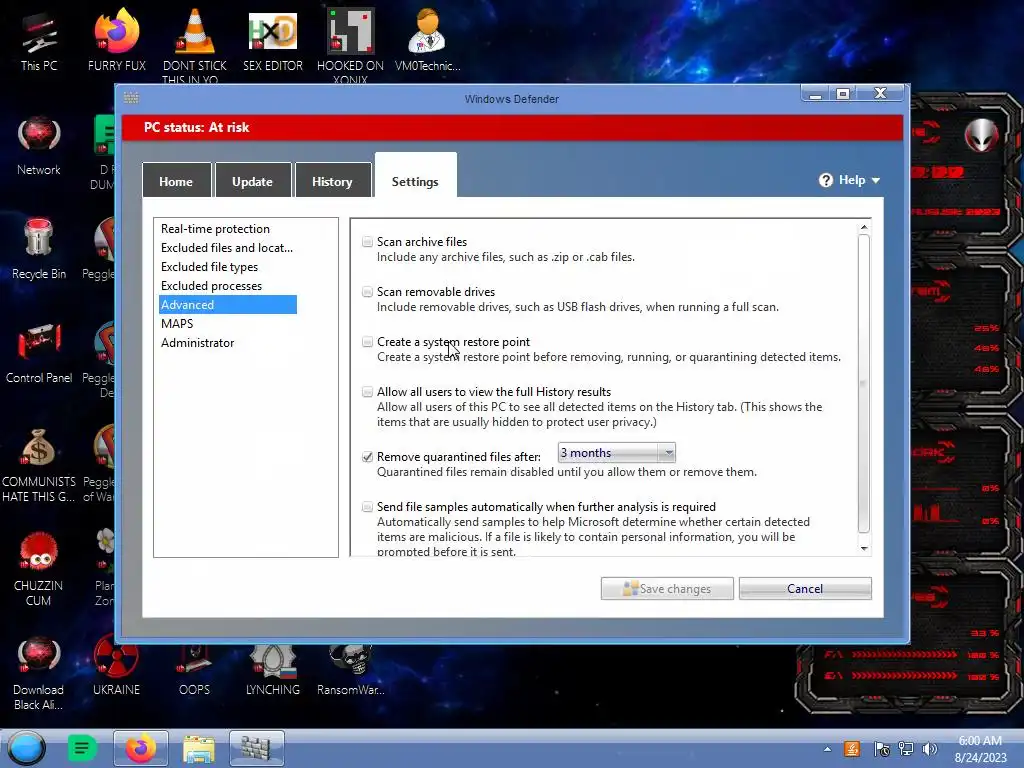The height and width of the screenshot is (768, 1024).
Task: Select Excluded processes entry
Action: (212, 285)
